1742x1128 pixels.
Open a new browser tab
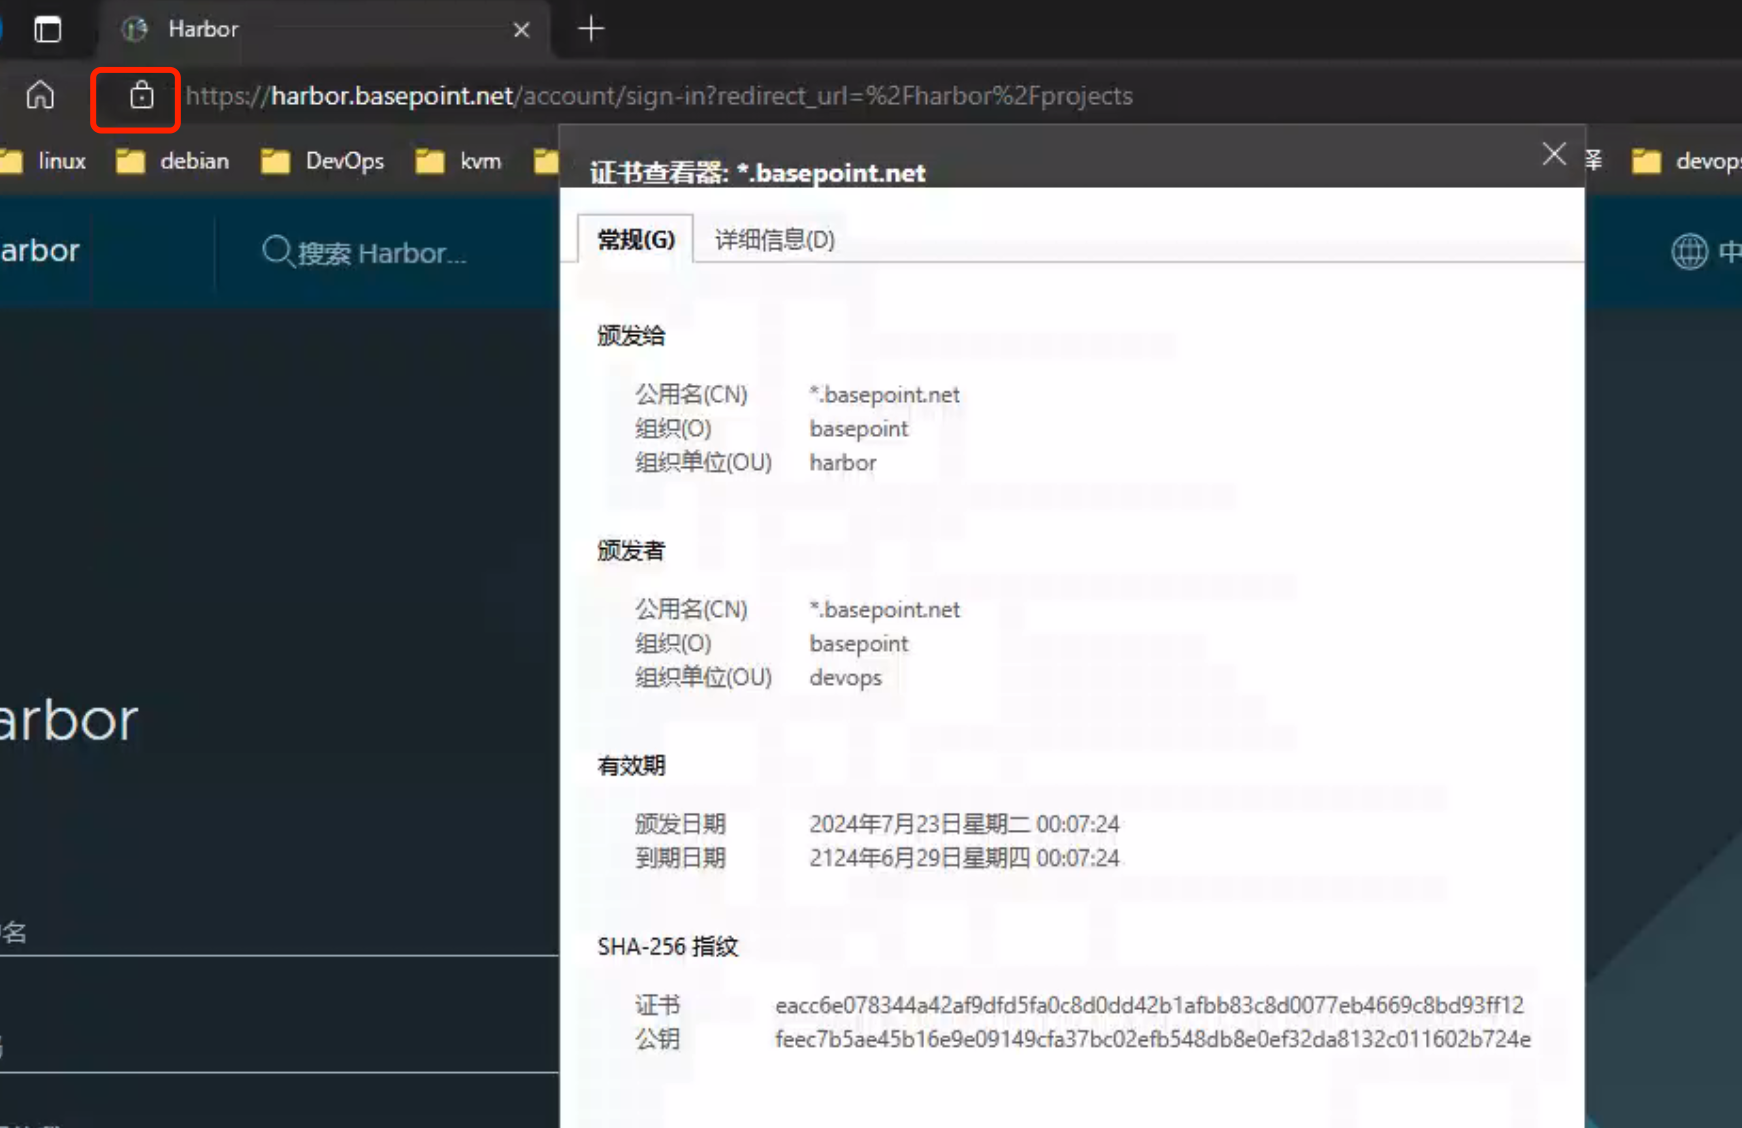point(591,29)
